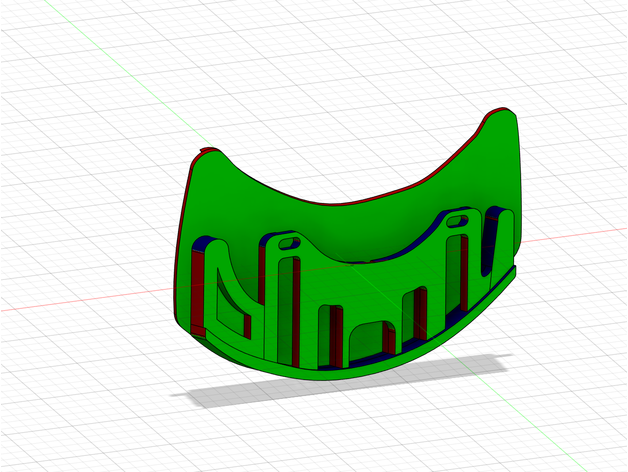Screen dimensions: 628x472
Task: Select the red axis line left of model
Action: pos(80,301)
